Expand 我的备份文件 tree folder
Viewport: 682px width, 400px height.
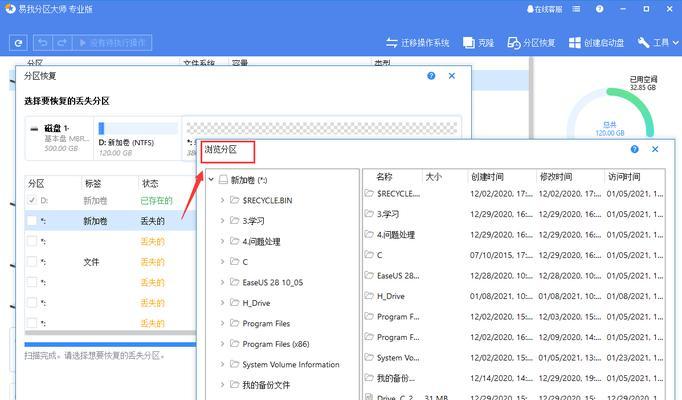pos(222,384)
